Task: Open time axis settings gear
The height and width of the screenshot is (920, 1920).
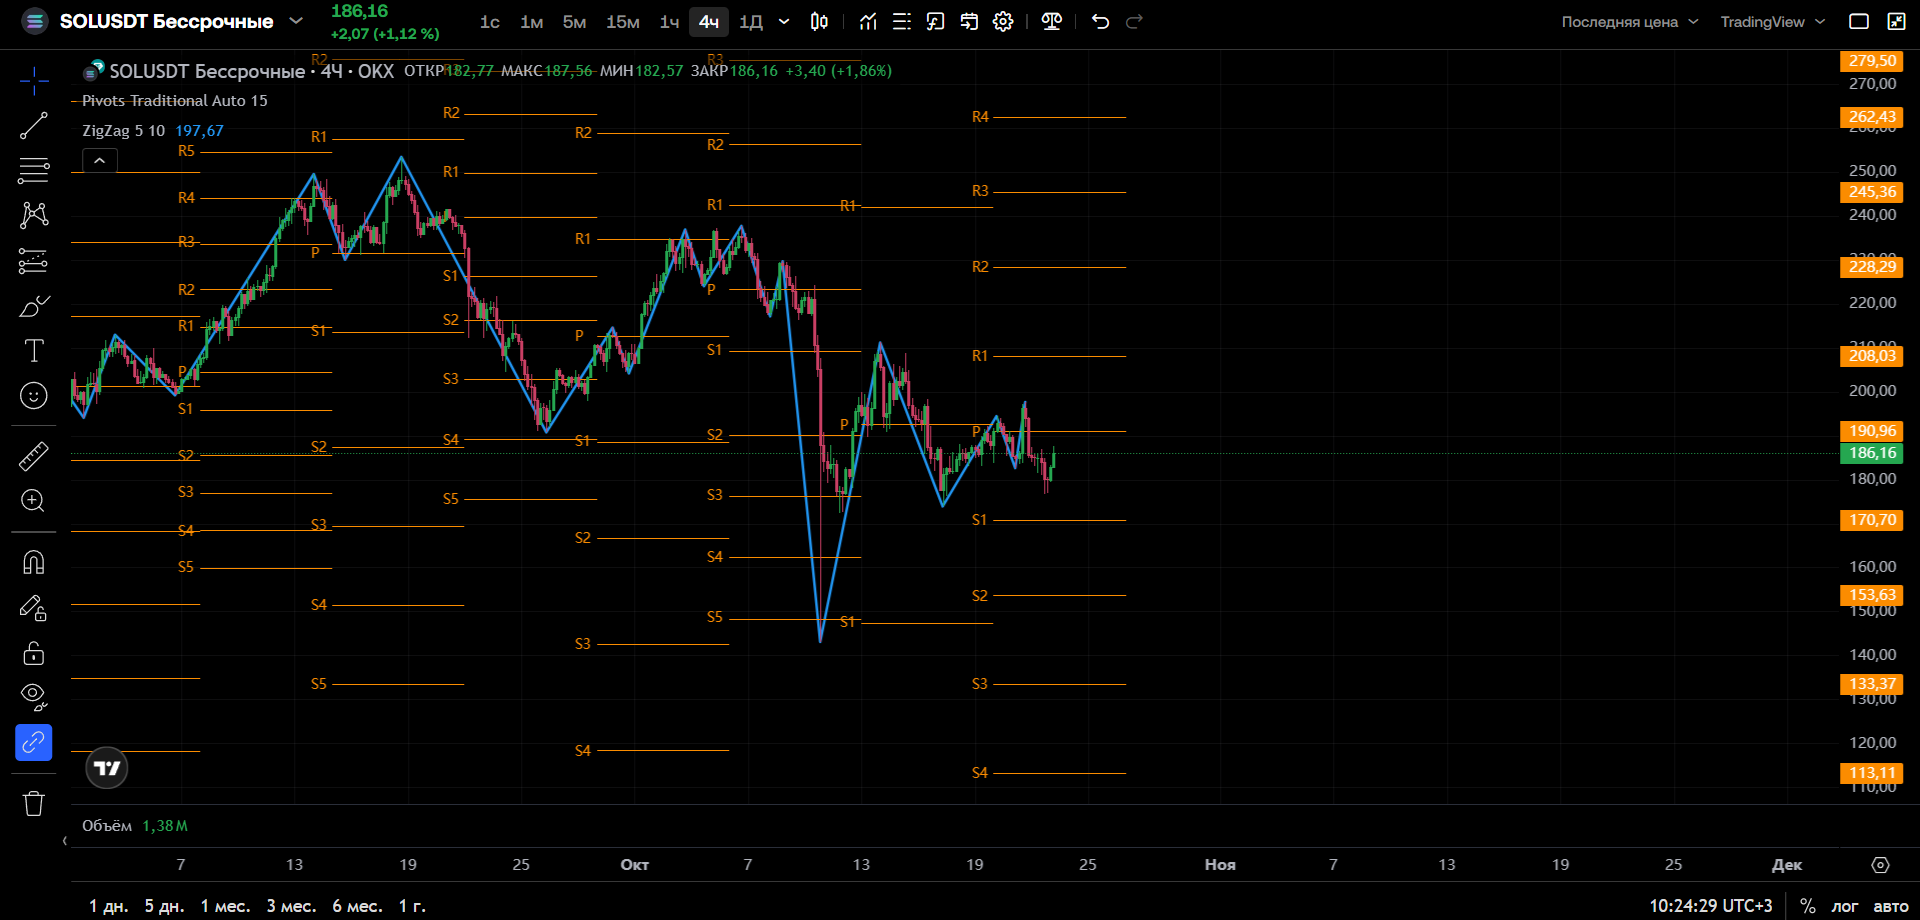Action: click(x=1880, y=865)
